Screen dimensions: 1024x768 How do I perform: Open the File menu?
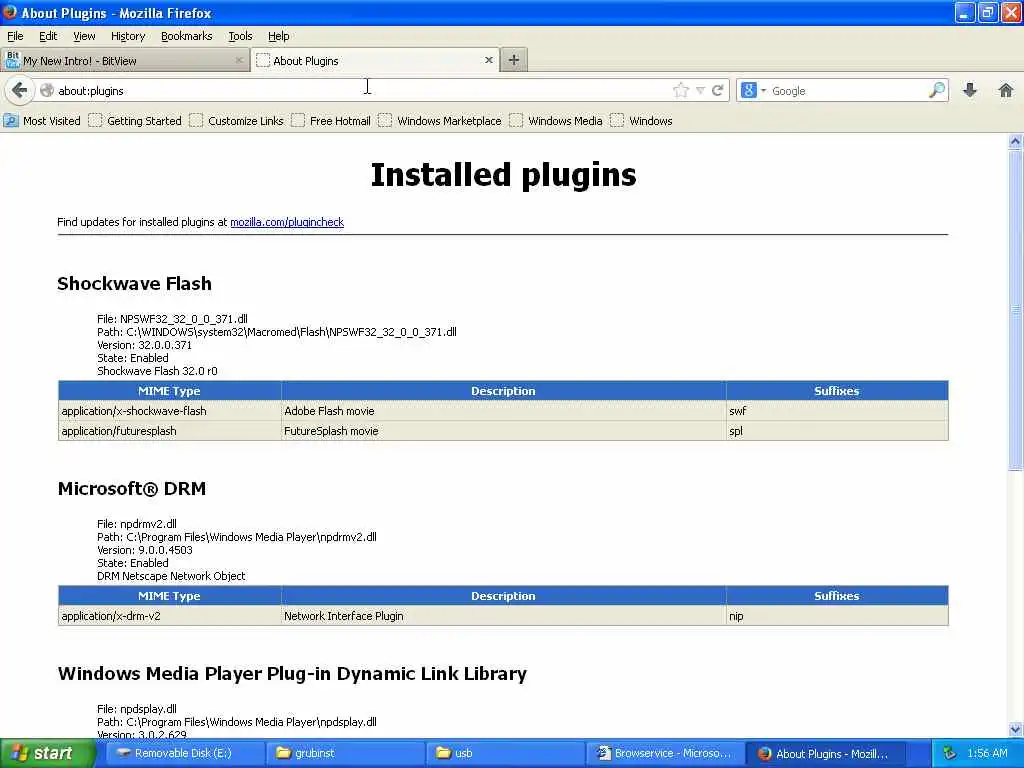15,36
